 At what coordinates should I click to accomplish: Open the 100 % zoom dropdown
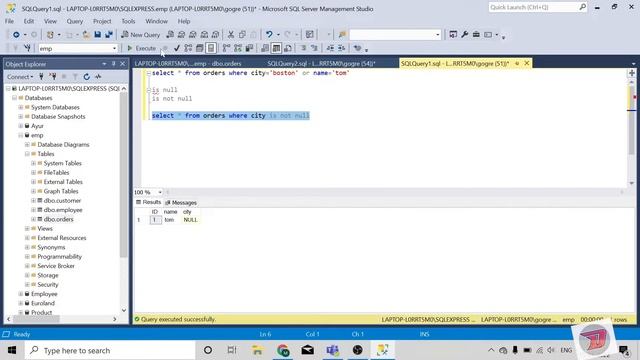pos(160,192)
